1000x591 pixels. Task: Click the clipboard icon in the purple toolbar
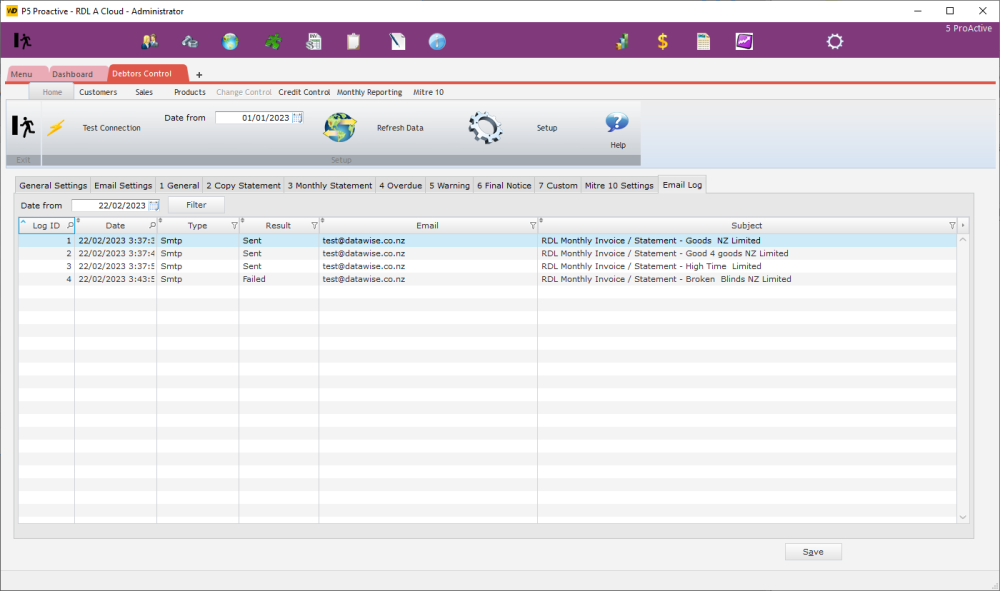[x=353, y=42]
